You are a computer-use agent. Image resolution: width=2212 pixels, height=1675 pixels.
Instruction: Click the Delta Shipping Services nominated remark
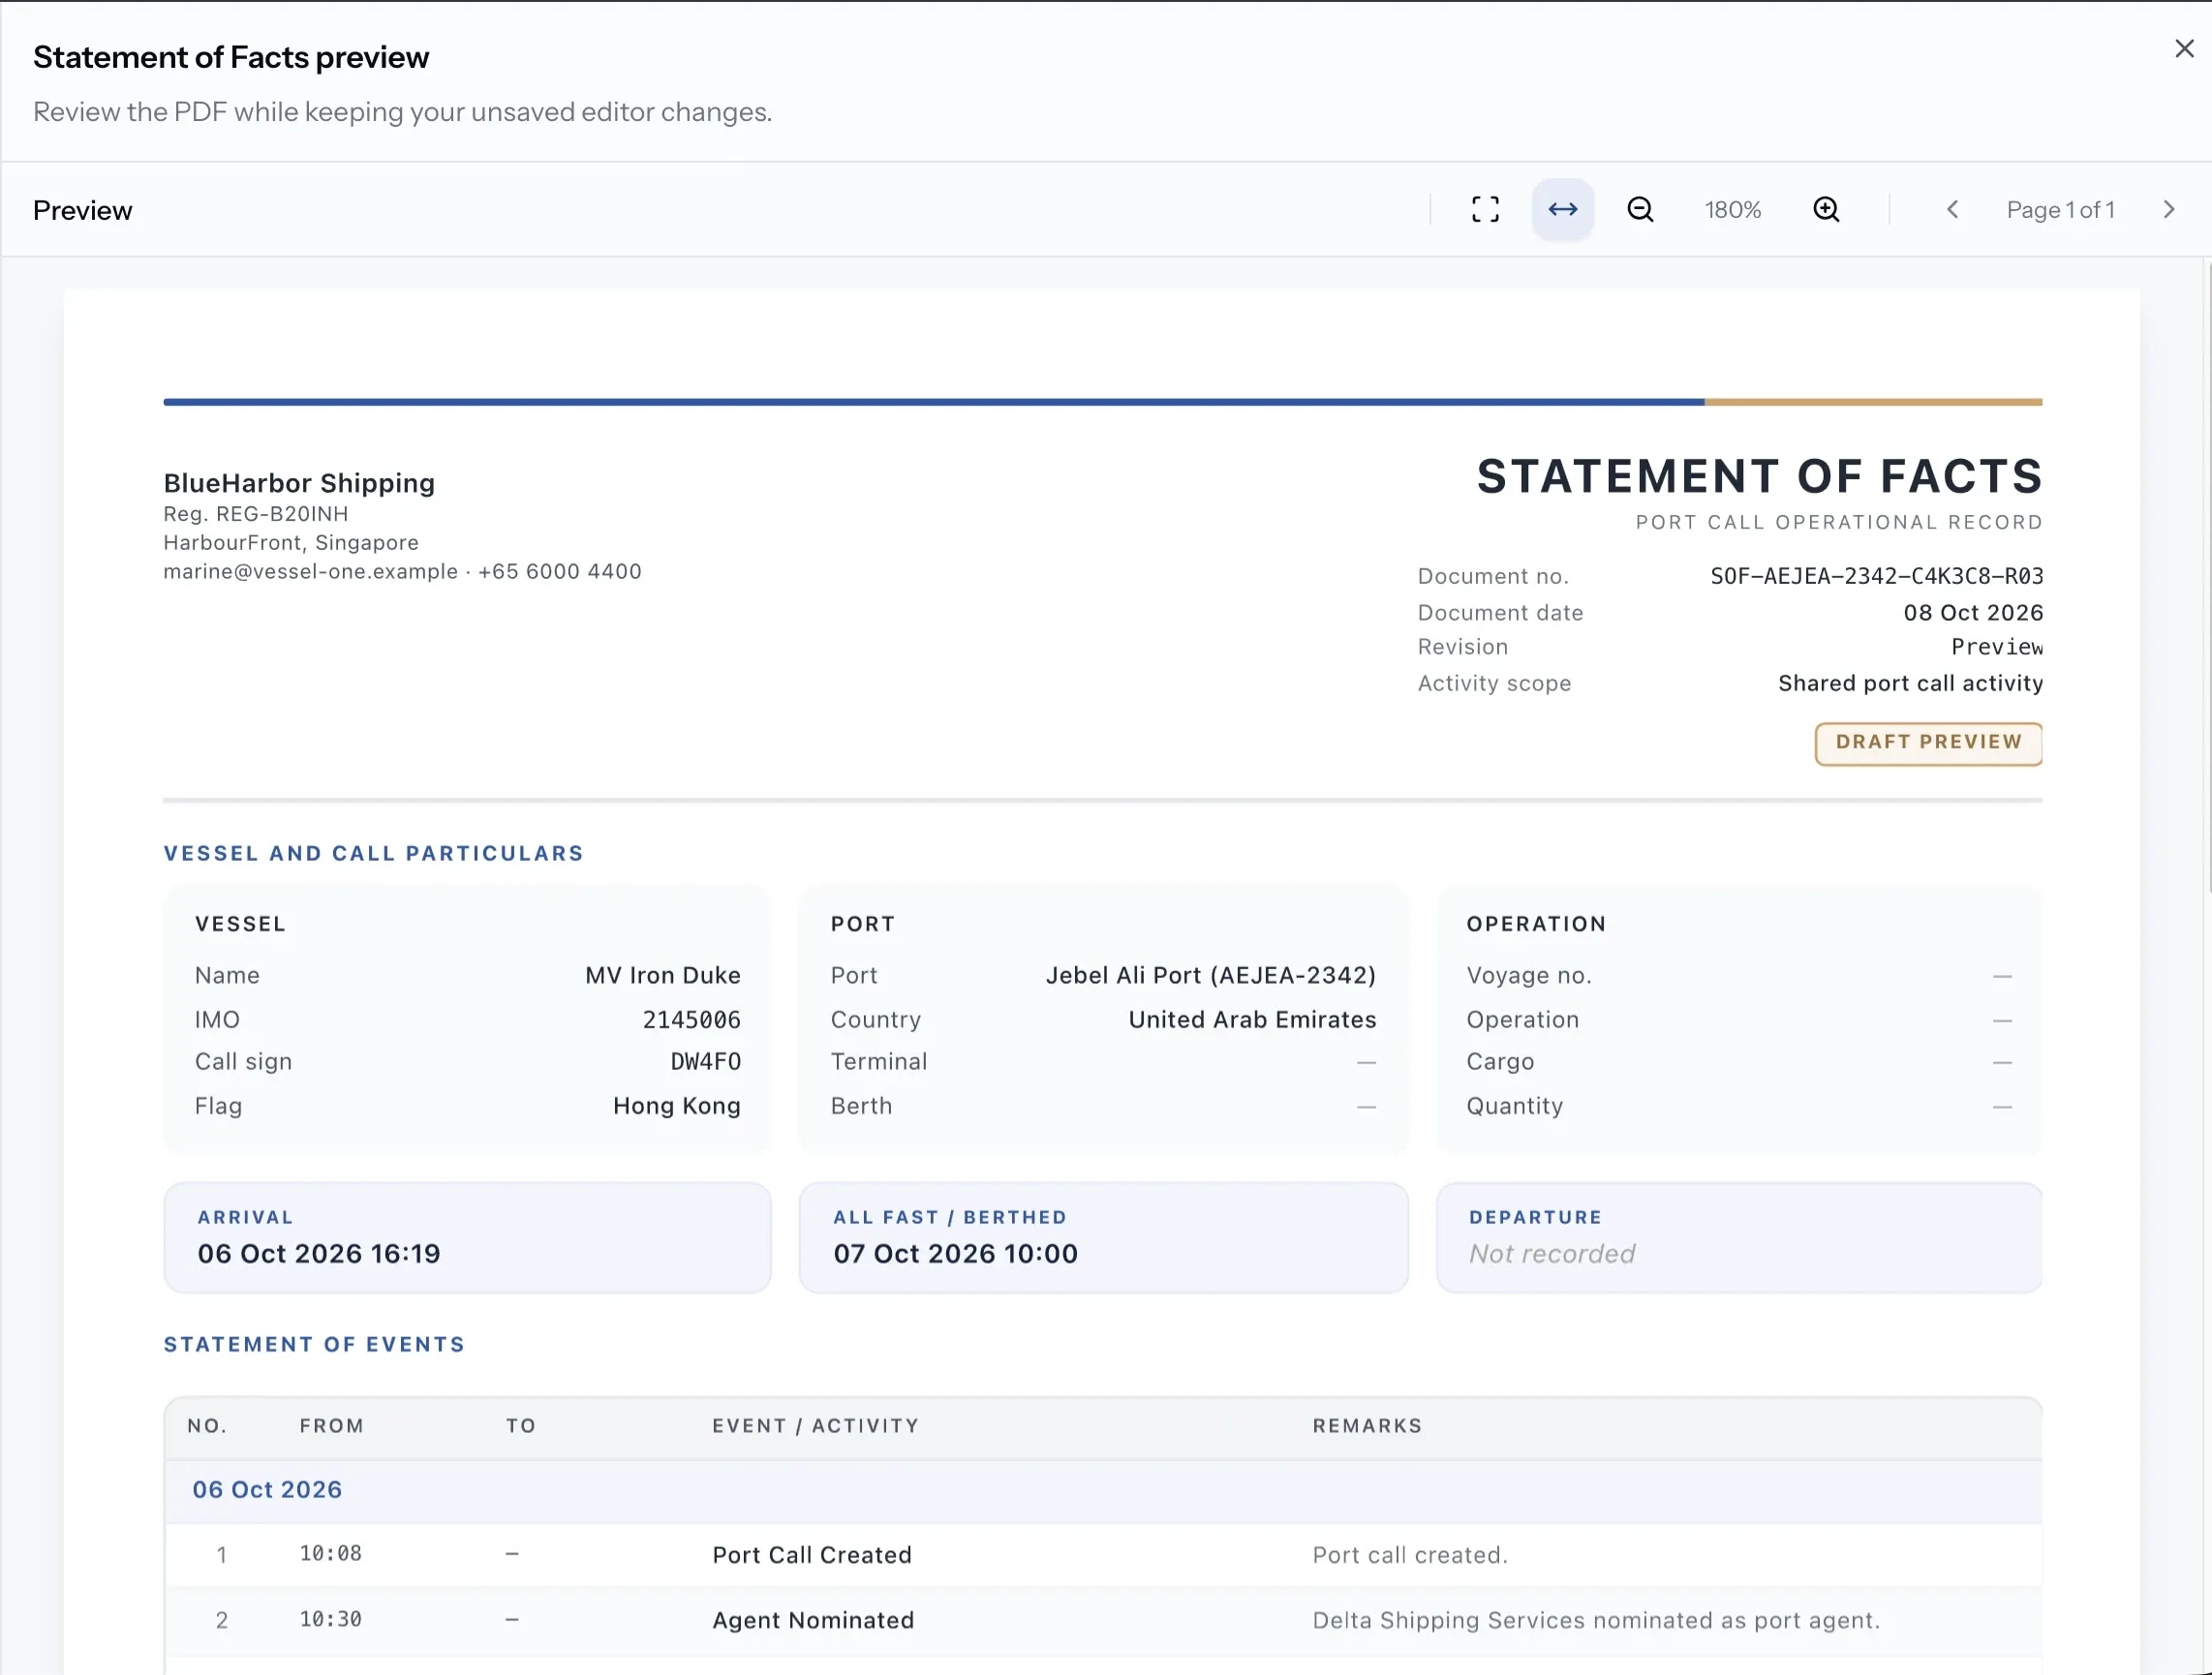click(1596, 1620)
